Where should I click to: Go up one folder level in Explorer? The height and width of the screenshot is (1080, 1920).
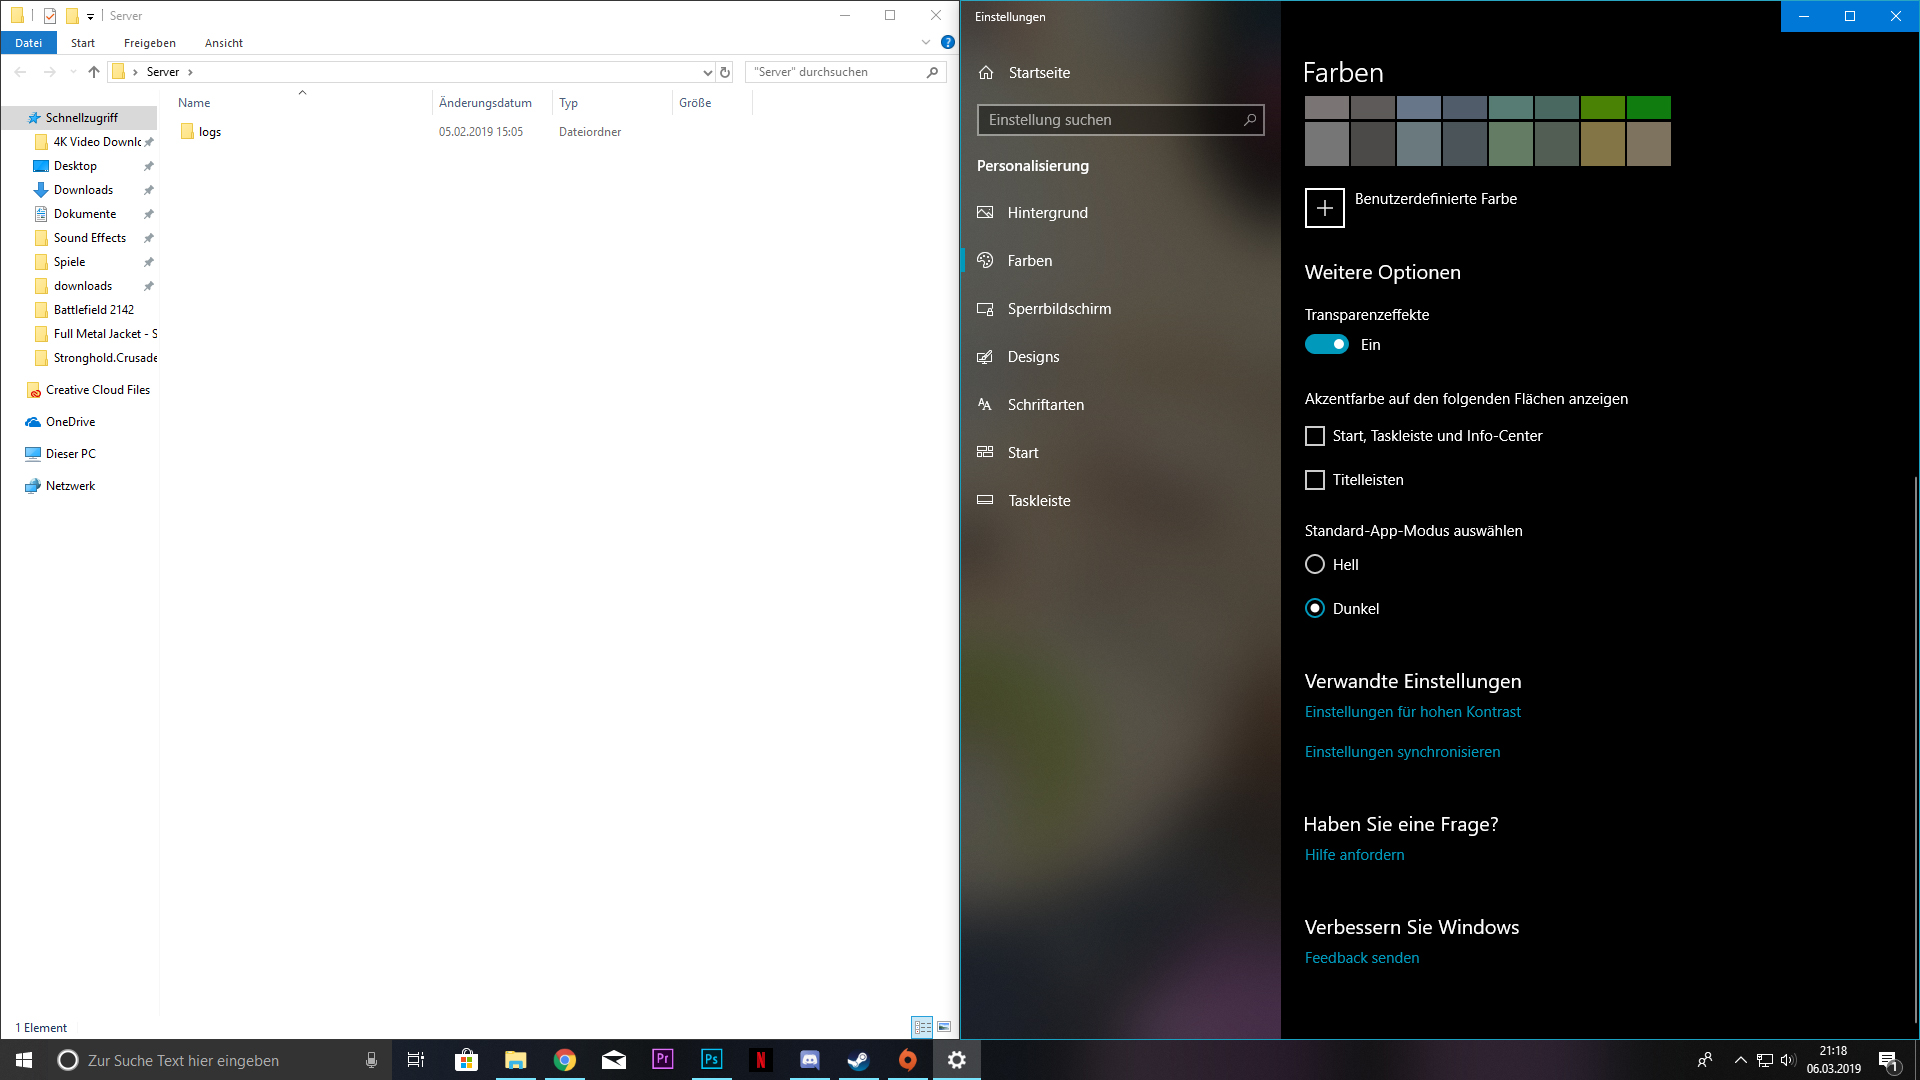pyautogui.click(x=94, y=72)
